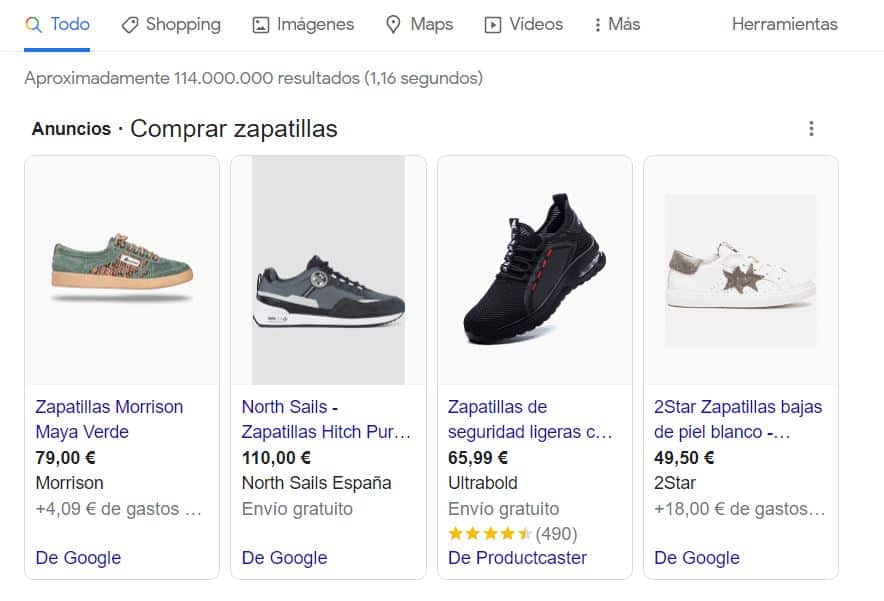The height and width of the screenshot is (601, 884).
Task: Click the star rating on Ultrabold listing
Action: pyautogui.click(x=490, y=534)
